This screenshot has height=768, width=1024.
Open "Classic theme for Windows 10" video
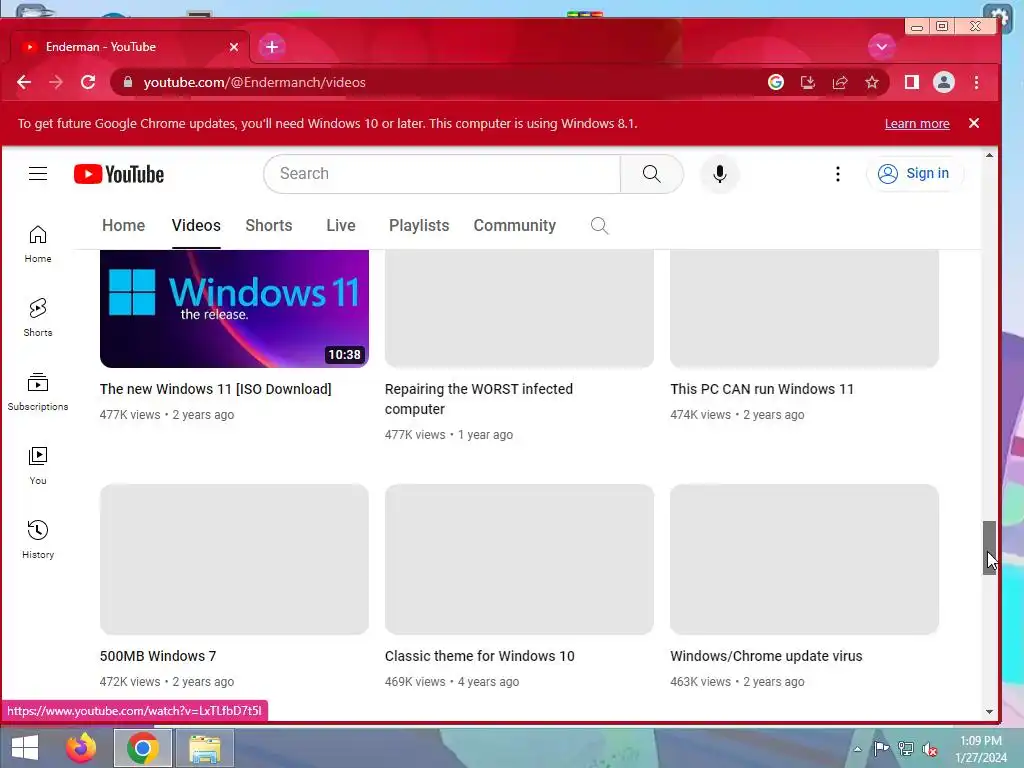click(479, 656)
